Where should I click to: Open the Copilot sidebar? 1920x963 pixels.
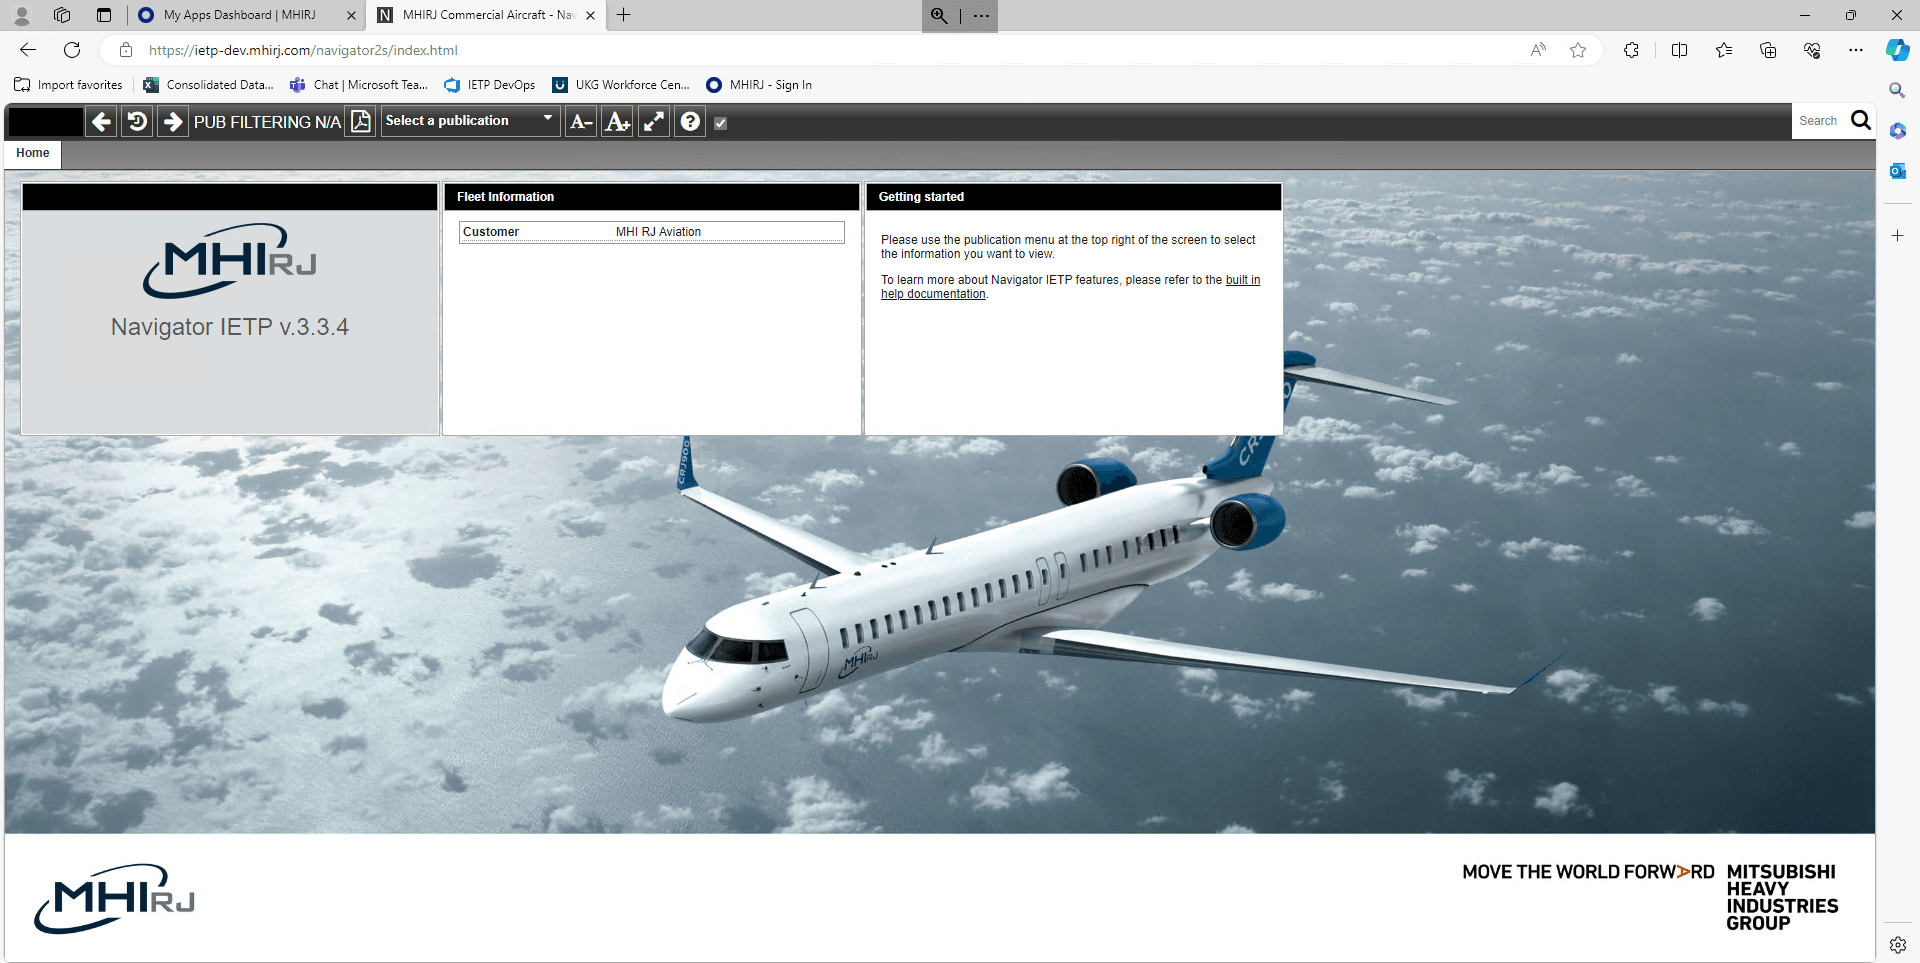pos(1897,50)
